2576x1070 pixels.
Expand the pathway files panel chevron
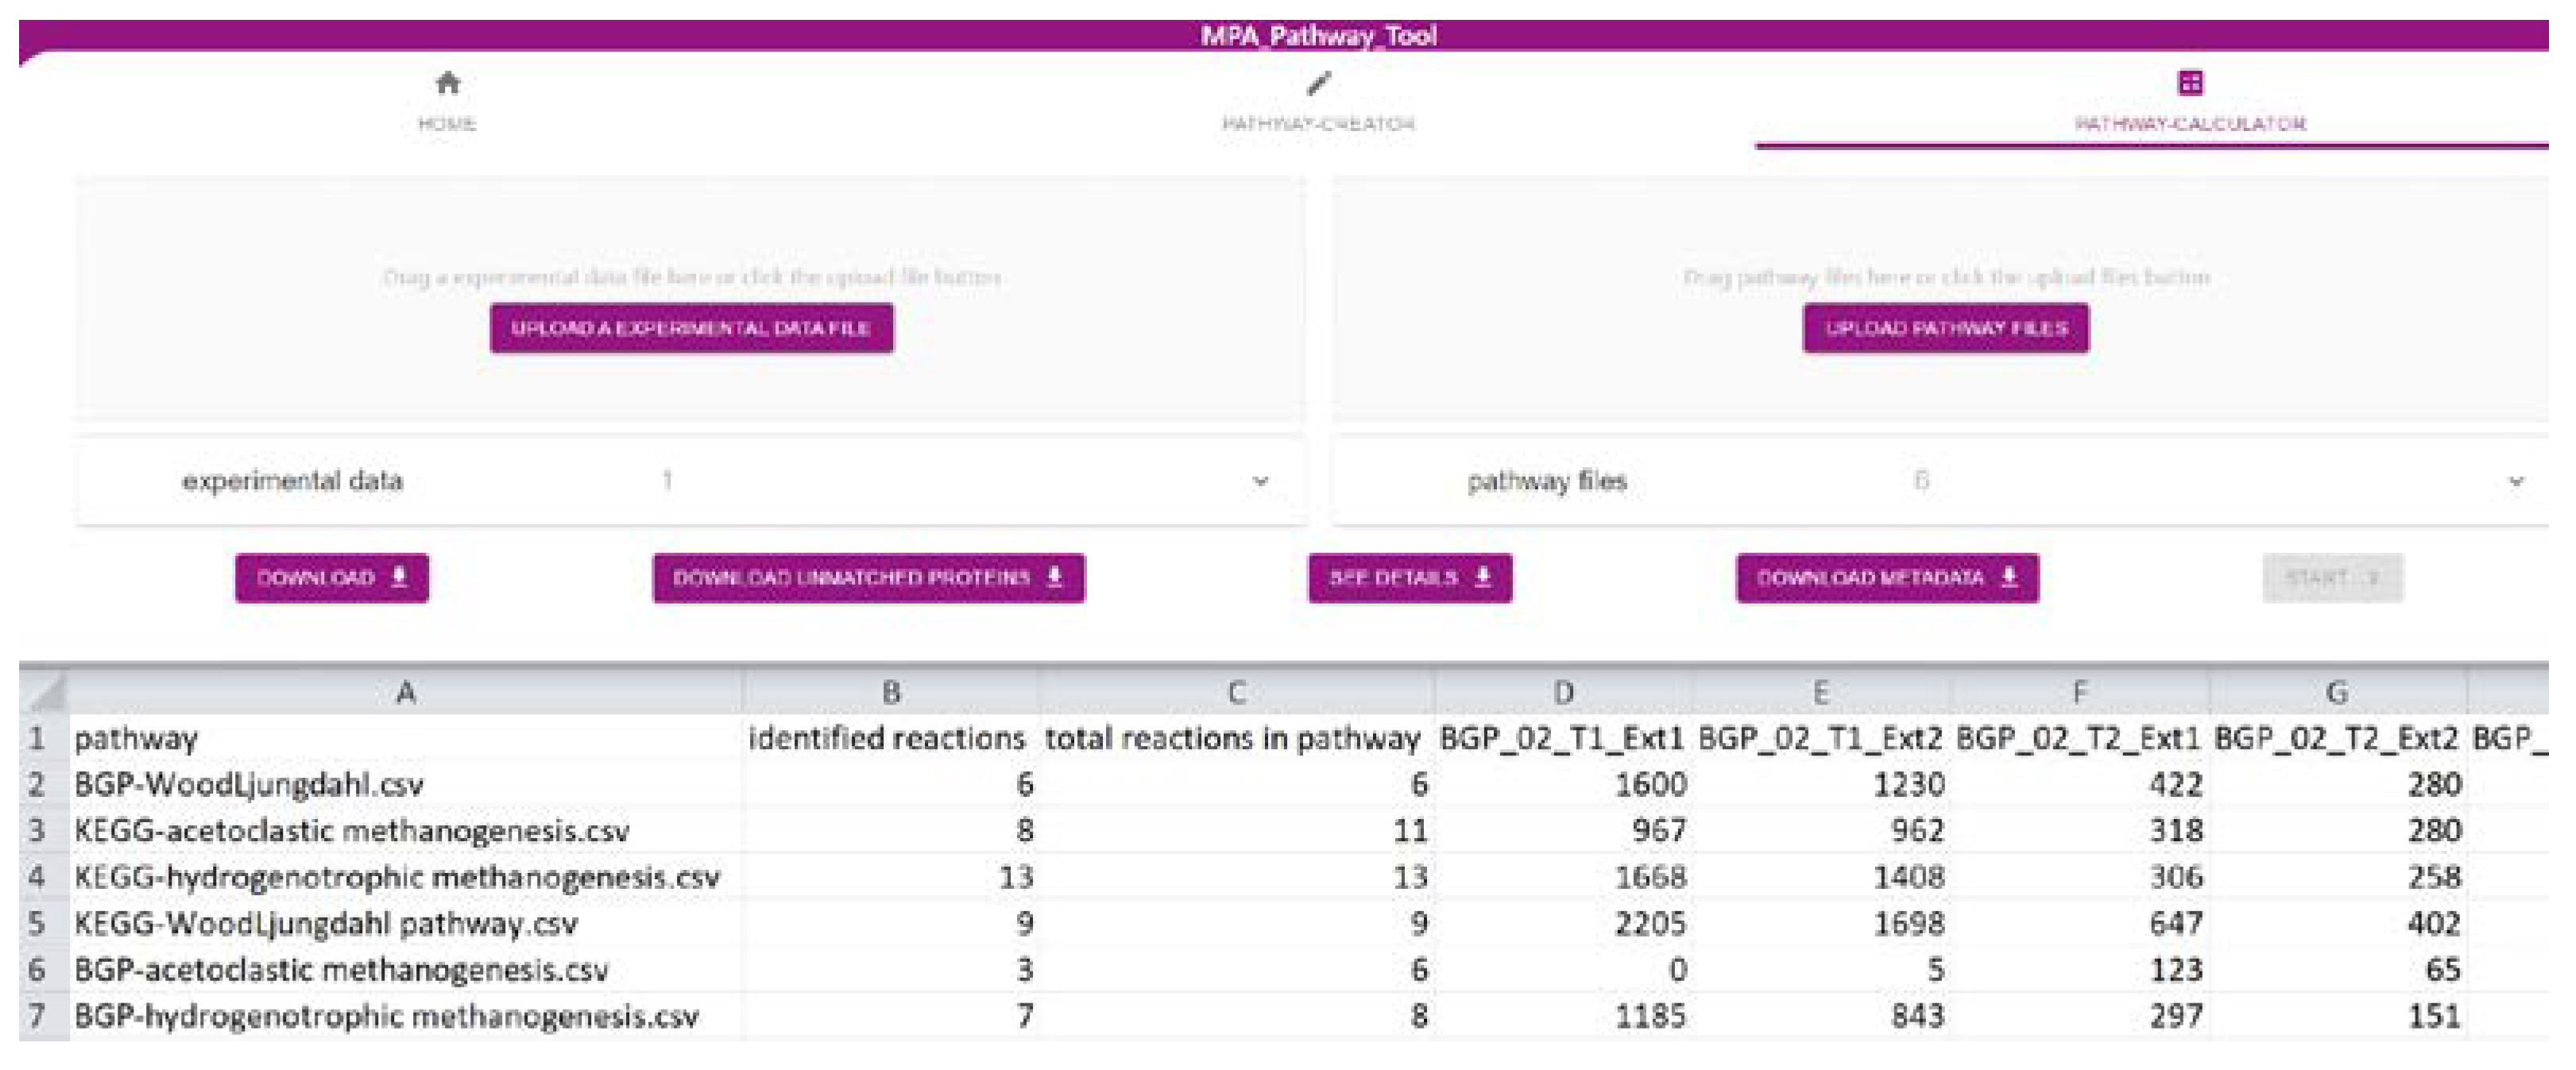[2516, 482]
